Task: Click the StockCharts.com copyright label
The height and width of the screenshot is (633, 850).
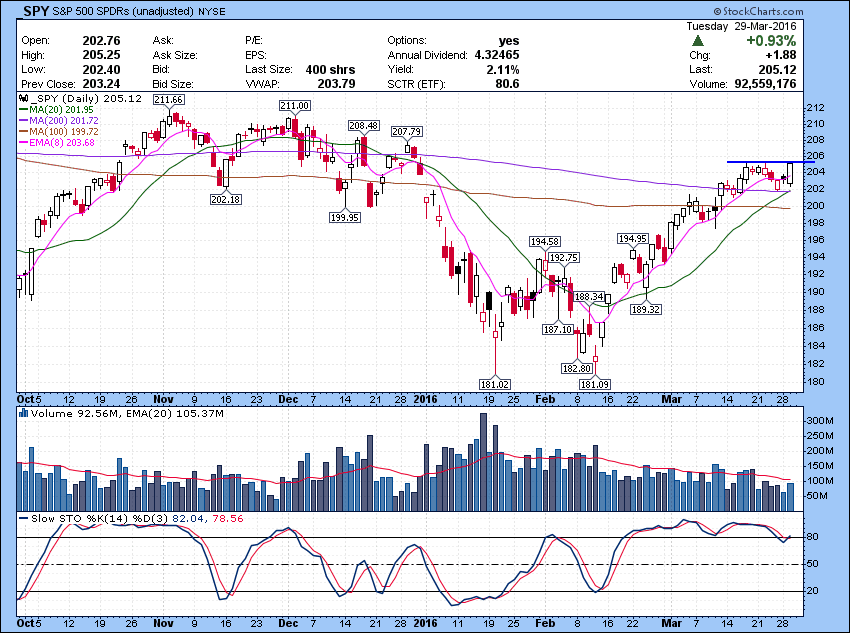Action: pos(758,11)
